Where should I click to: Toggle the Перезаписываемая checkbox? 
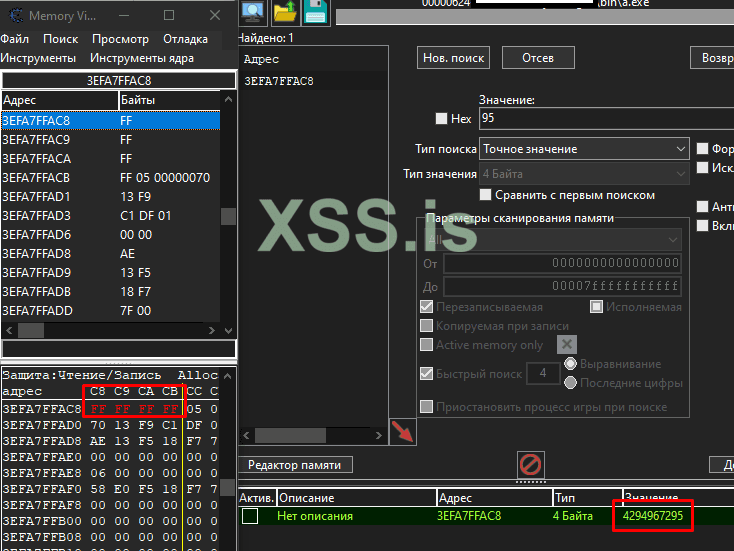[426, 307]
